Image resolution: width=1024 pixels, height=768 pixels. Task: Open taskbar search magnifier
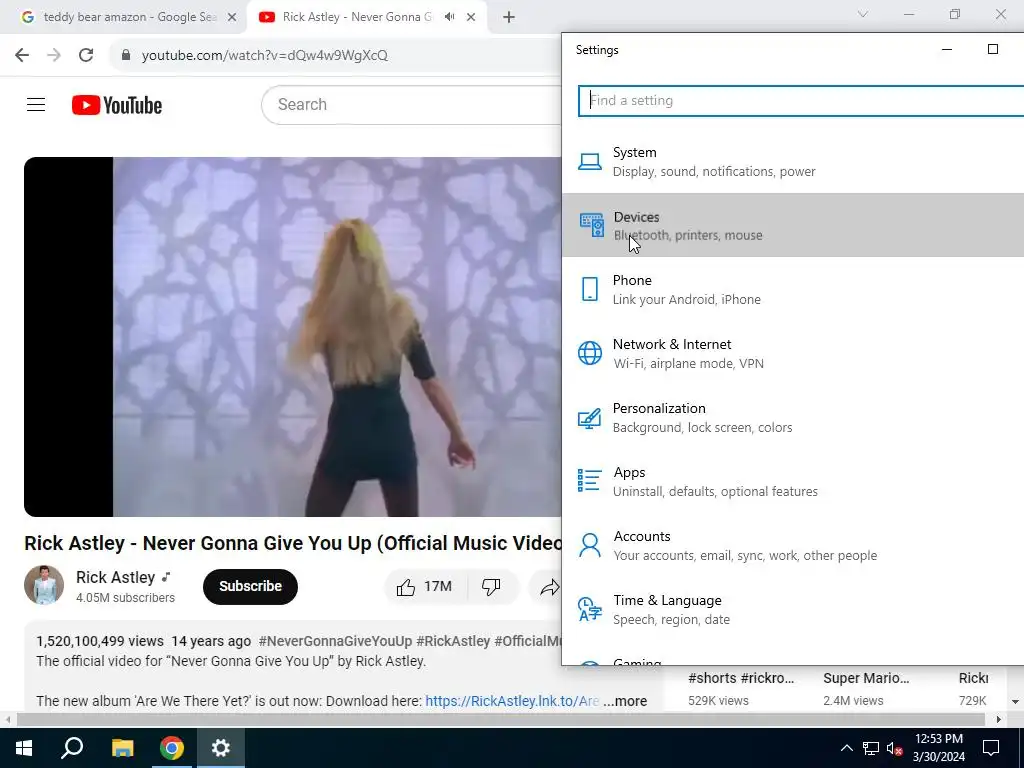point(72,748)
